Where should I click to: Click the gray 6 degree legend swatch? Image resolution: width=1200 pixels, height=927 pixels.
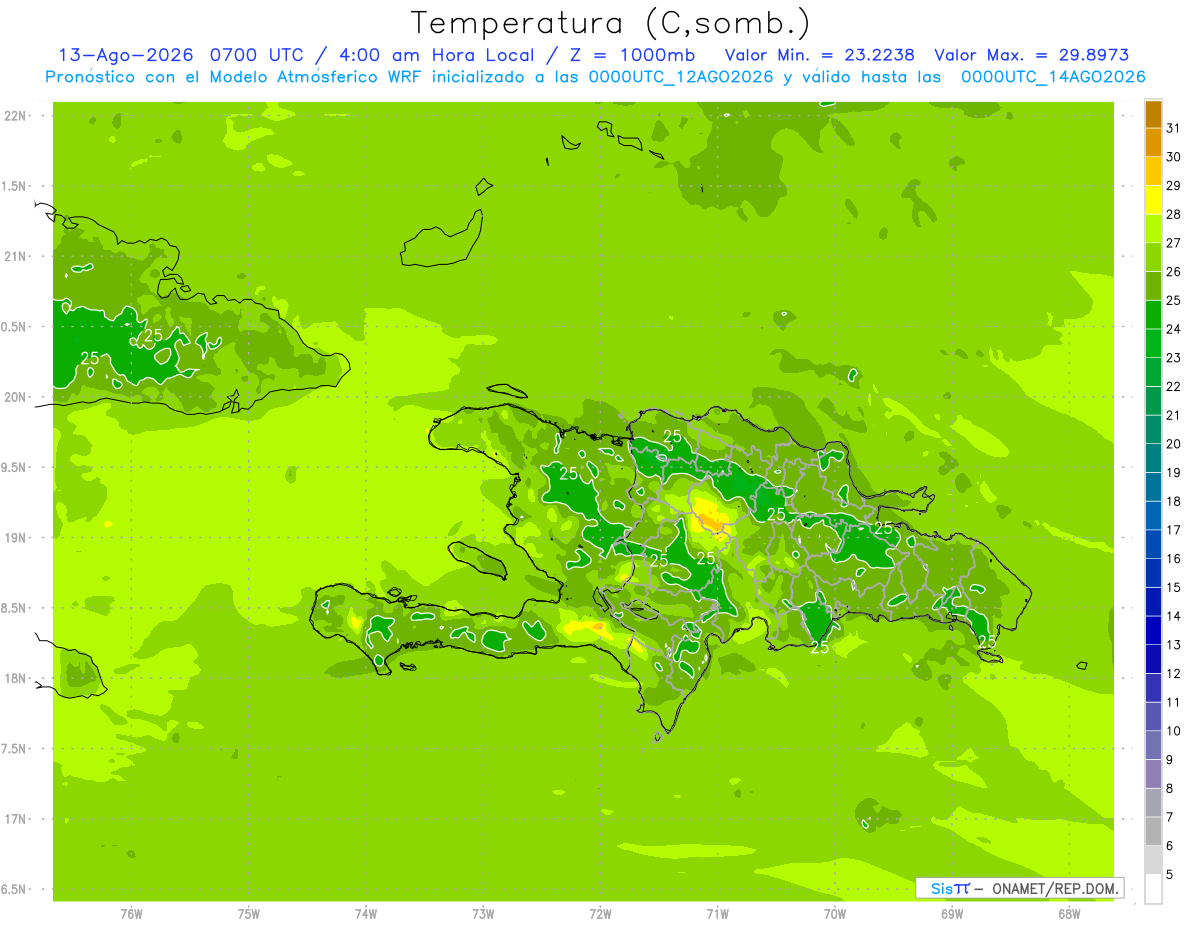point(1153,832)
